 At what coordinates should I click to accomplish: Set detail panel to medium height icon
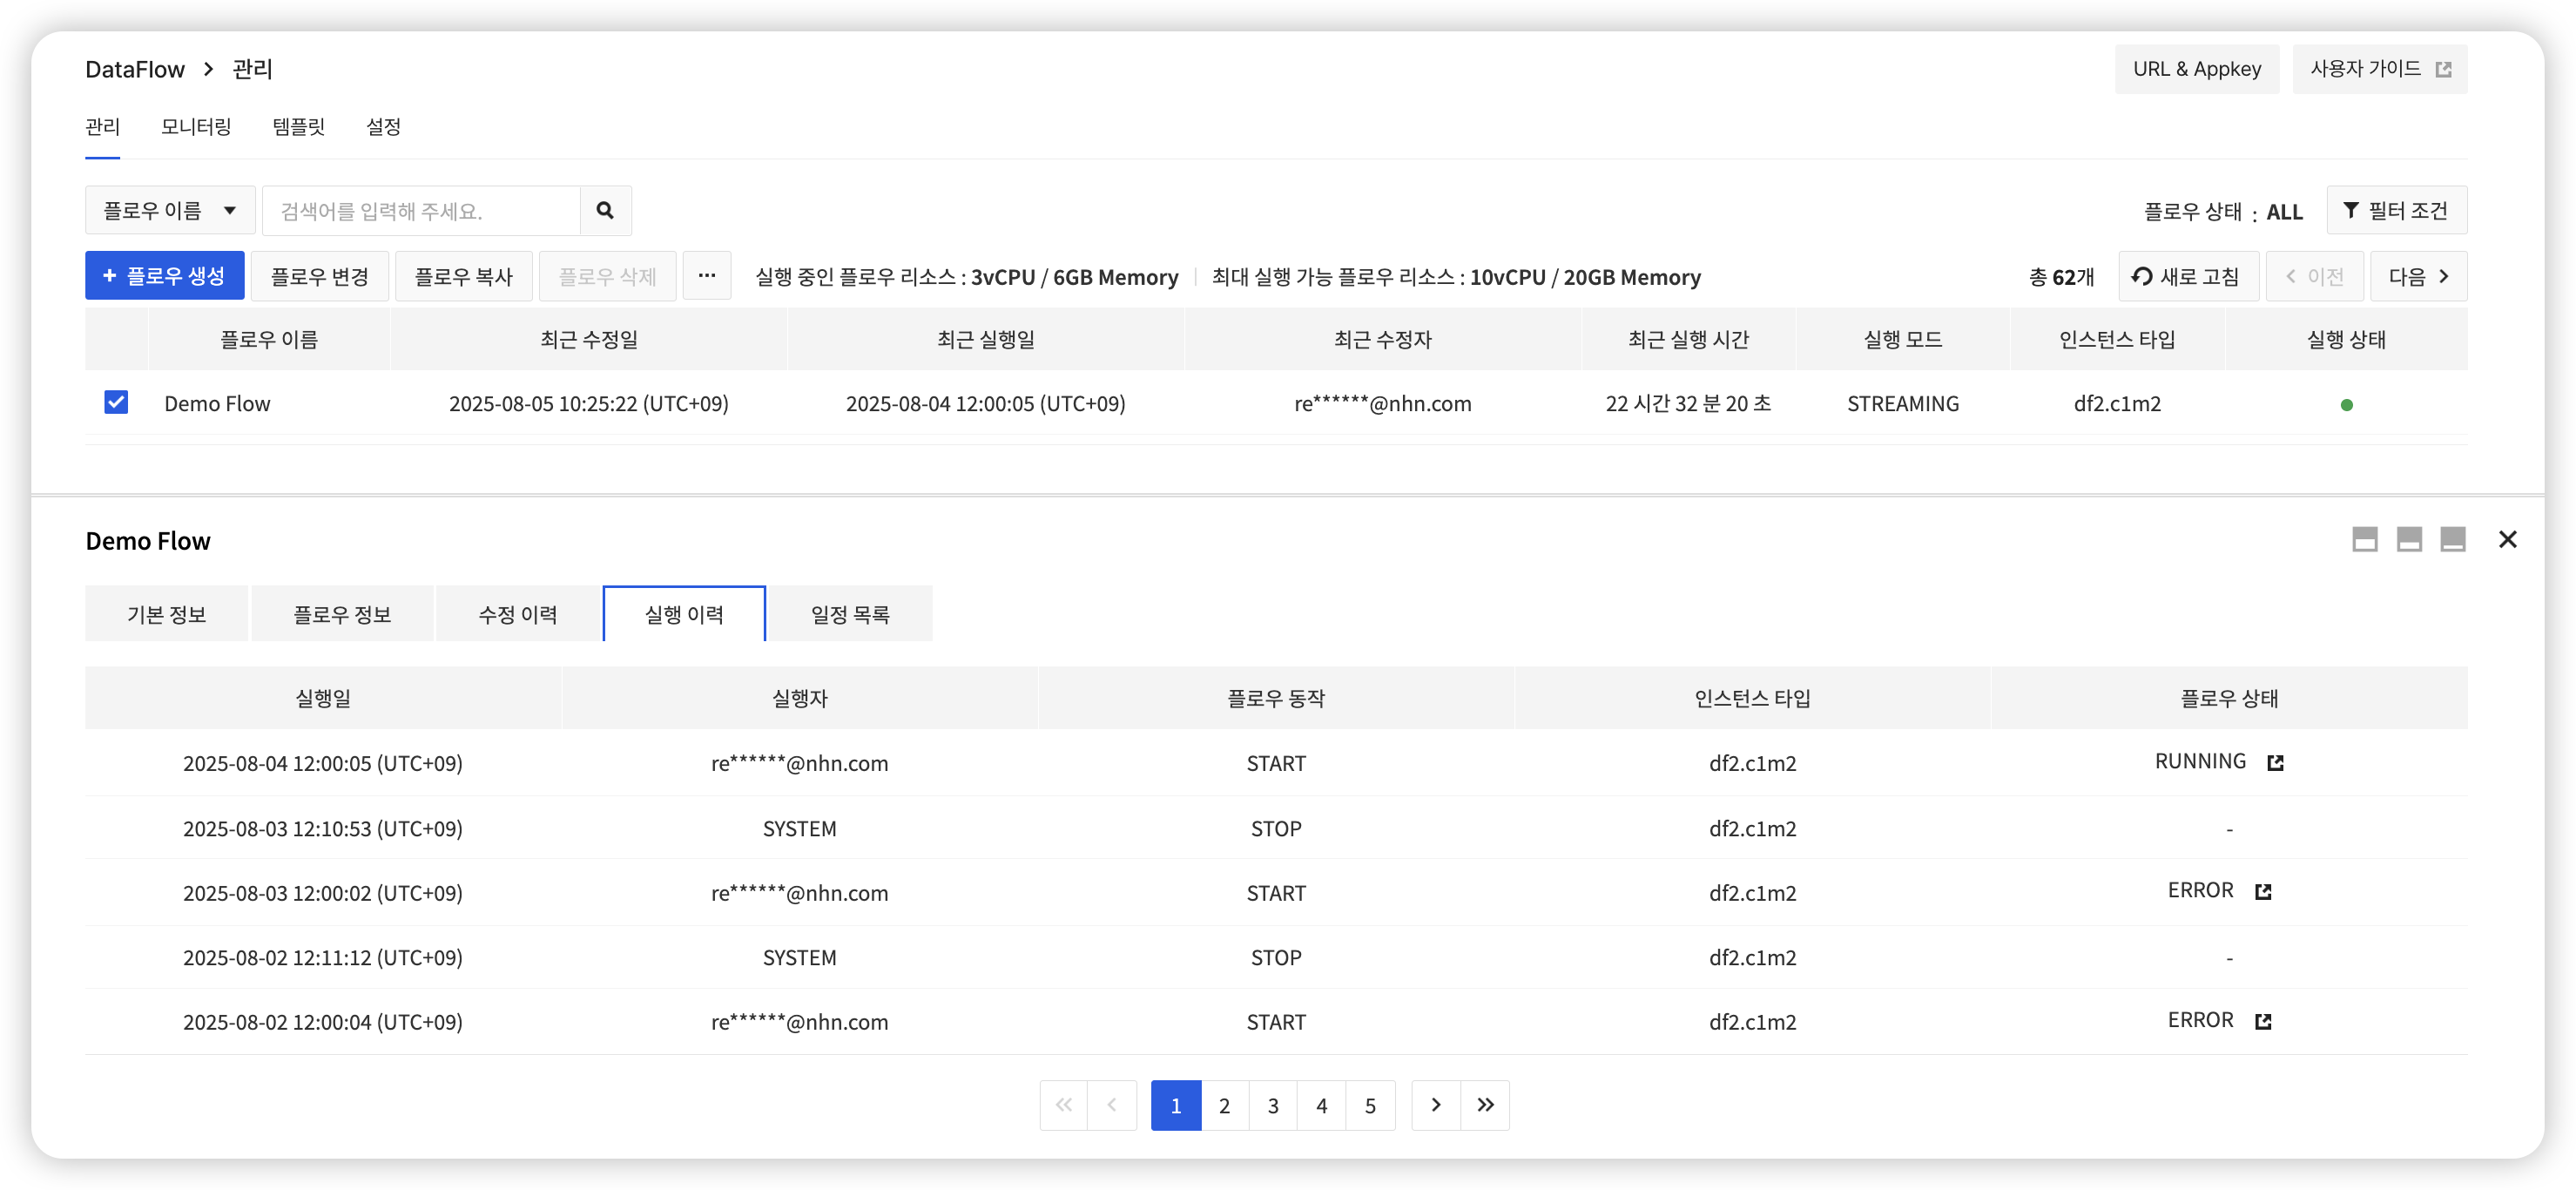[x=2408, y=540]
